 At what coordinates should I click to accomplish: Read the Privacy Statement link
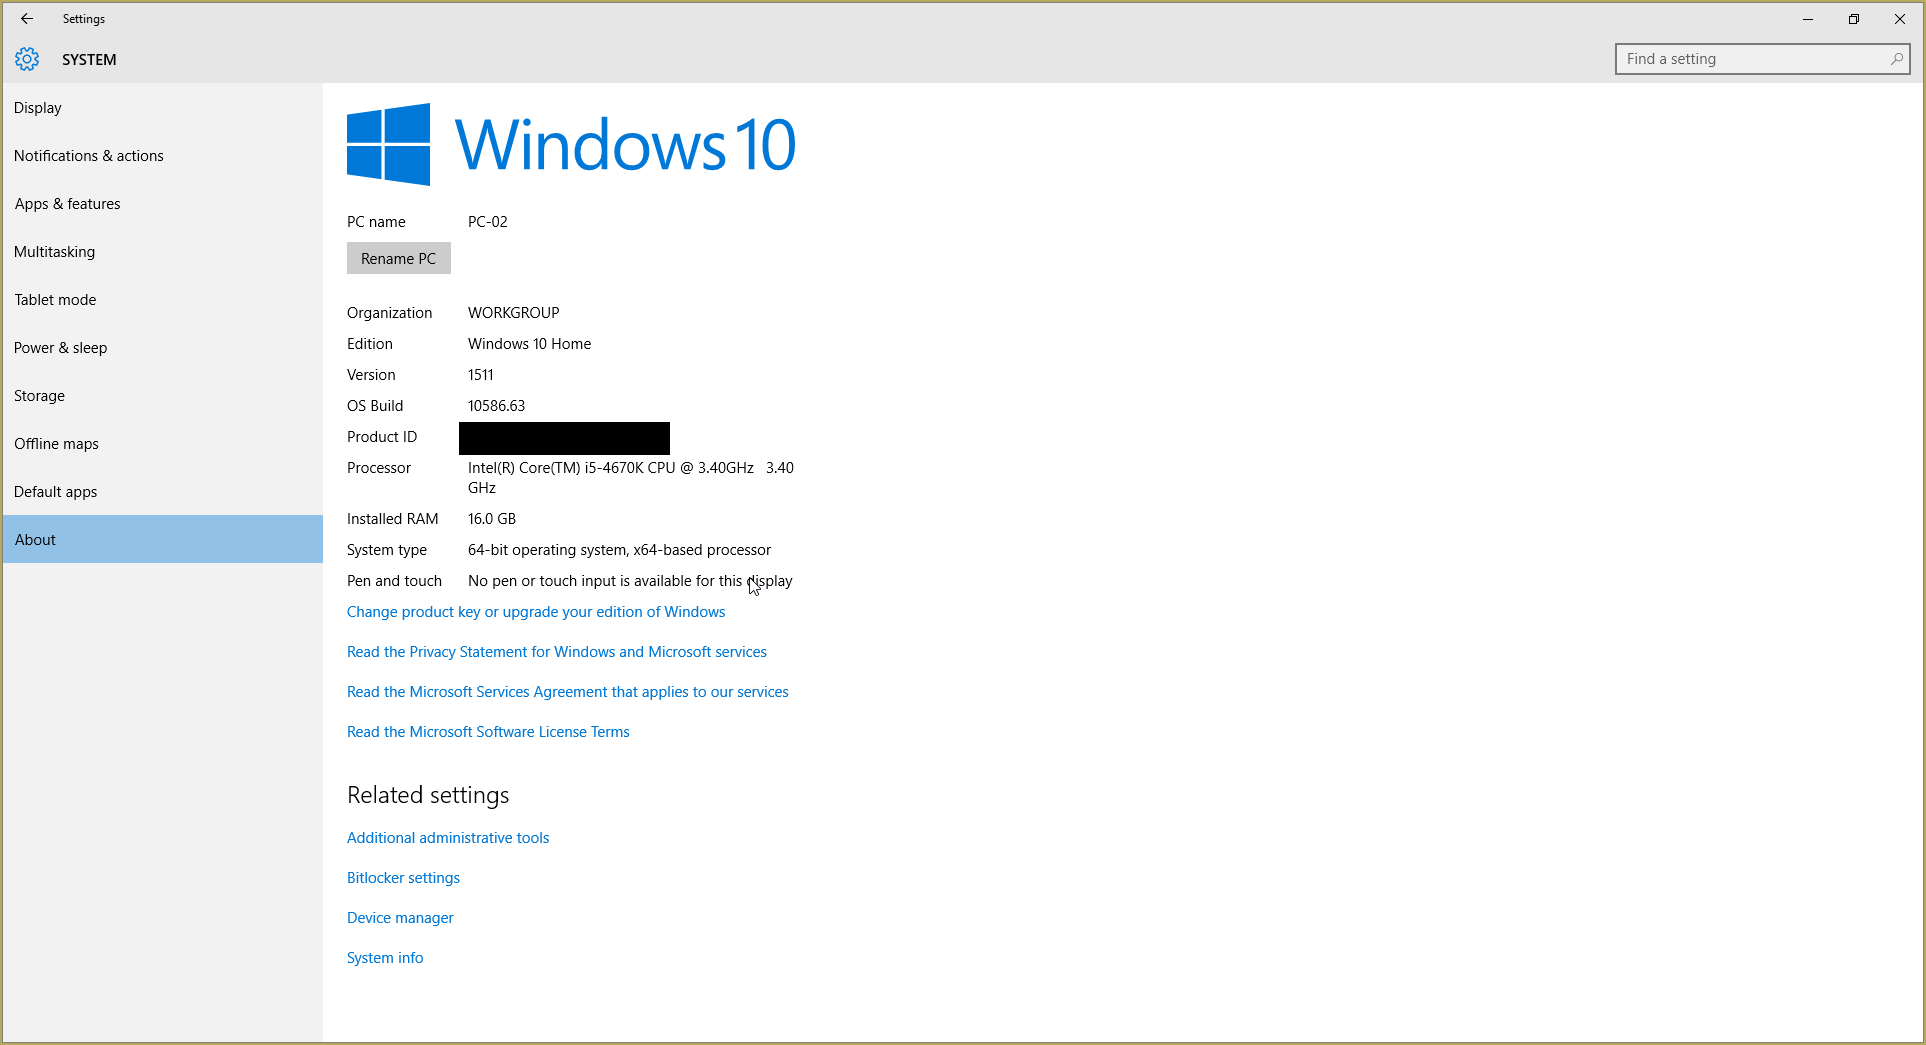click(x=556, y=651)
